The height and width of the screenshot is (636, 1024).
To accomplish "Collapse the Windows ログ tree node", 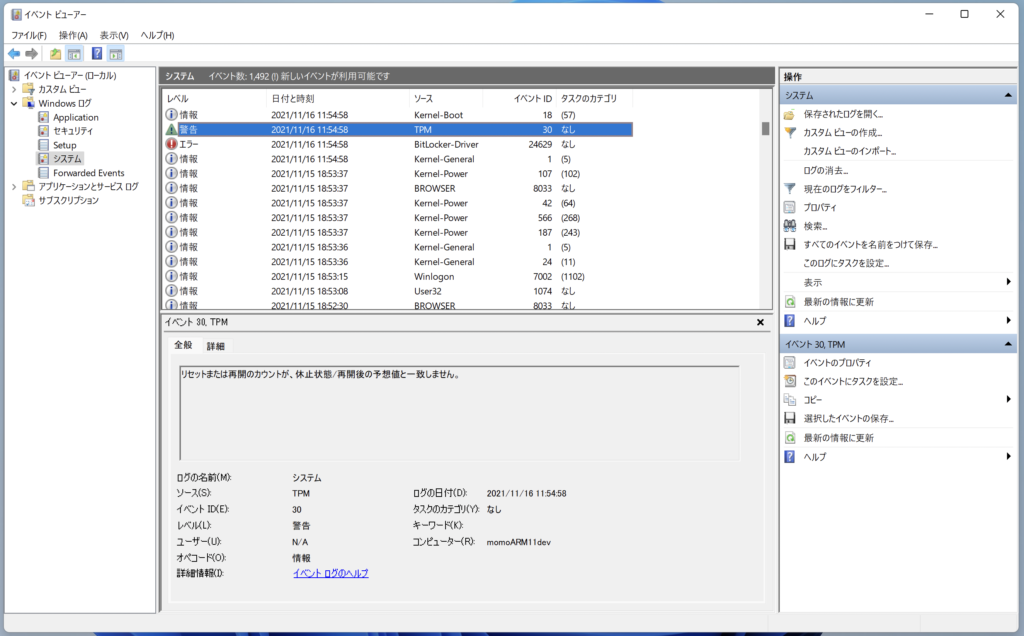I will click(x=14, y=103).
